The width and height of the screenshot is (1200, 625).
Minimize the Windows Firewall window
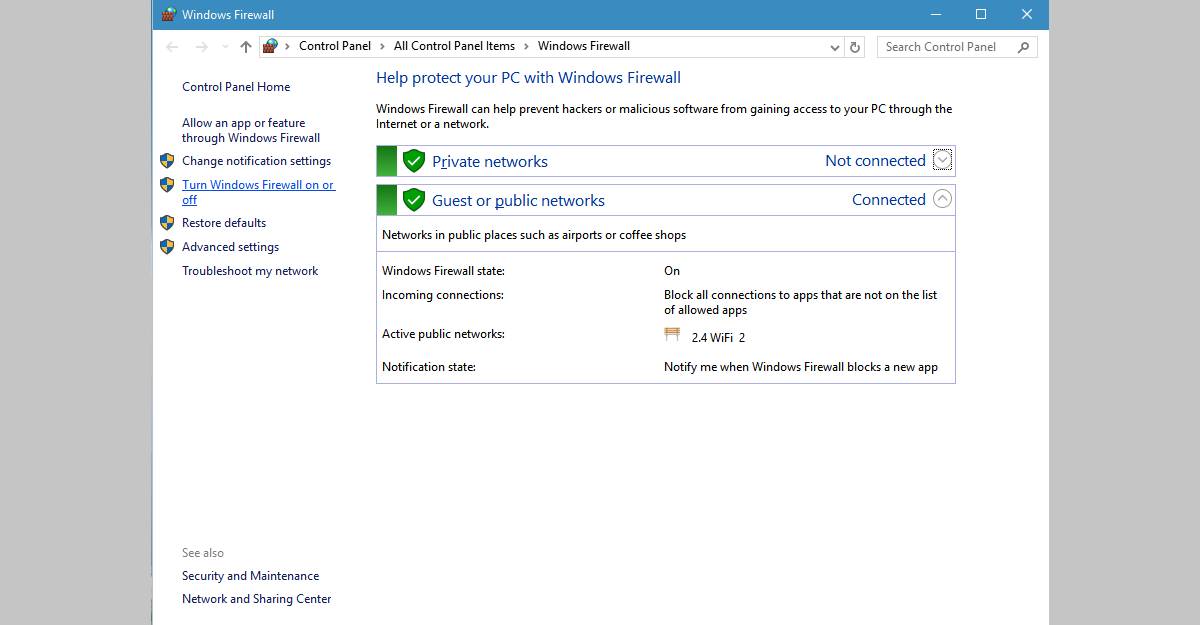(x=935, y=14)
